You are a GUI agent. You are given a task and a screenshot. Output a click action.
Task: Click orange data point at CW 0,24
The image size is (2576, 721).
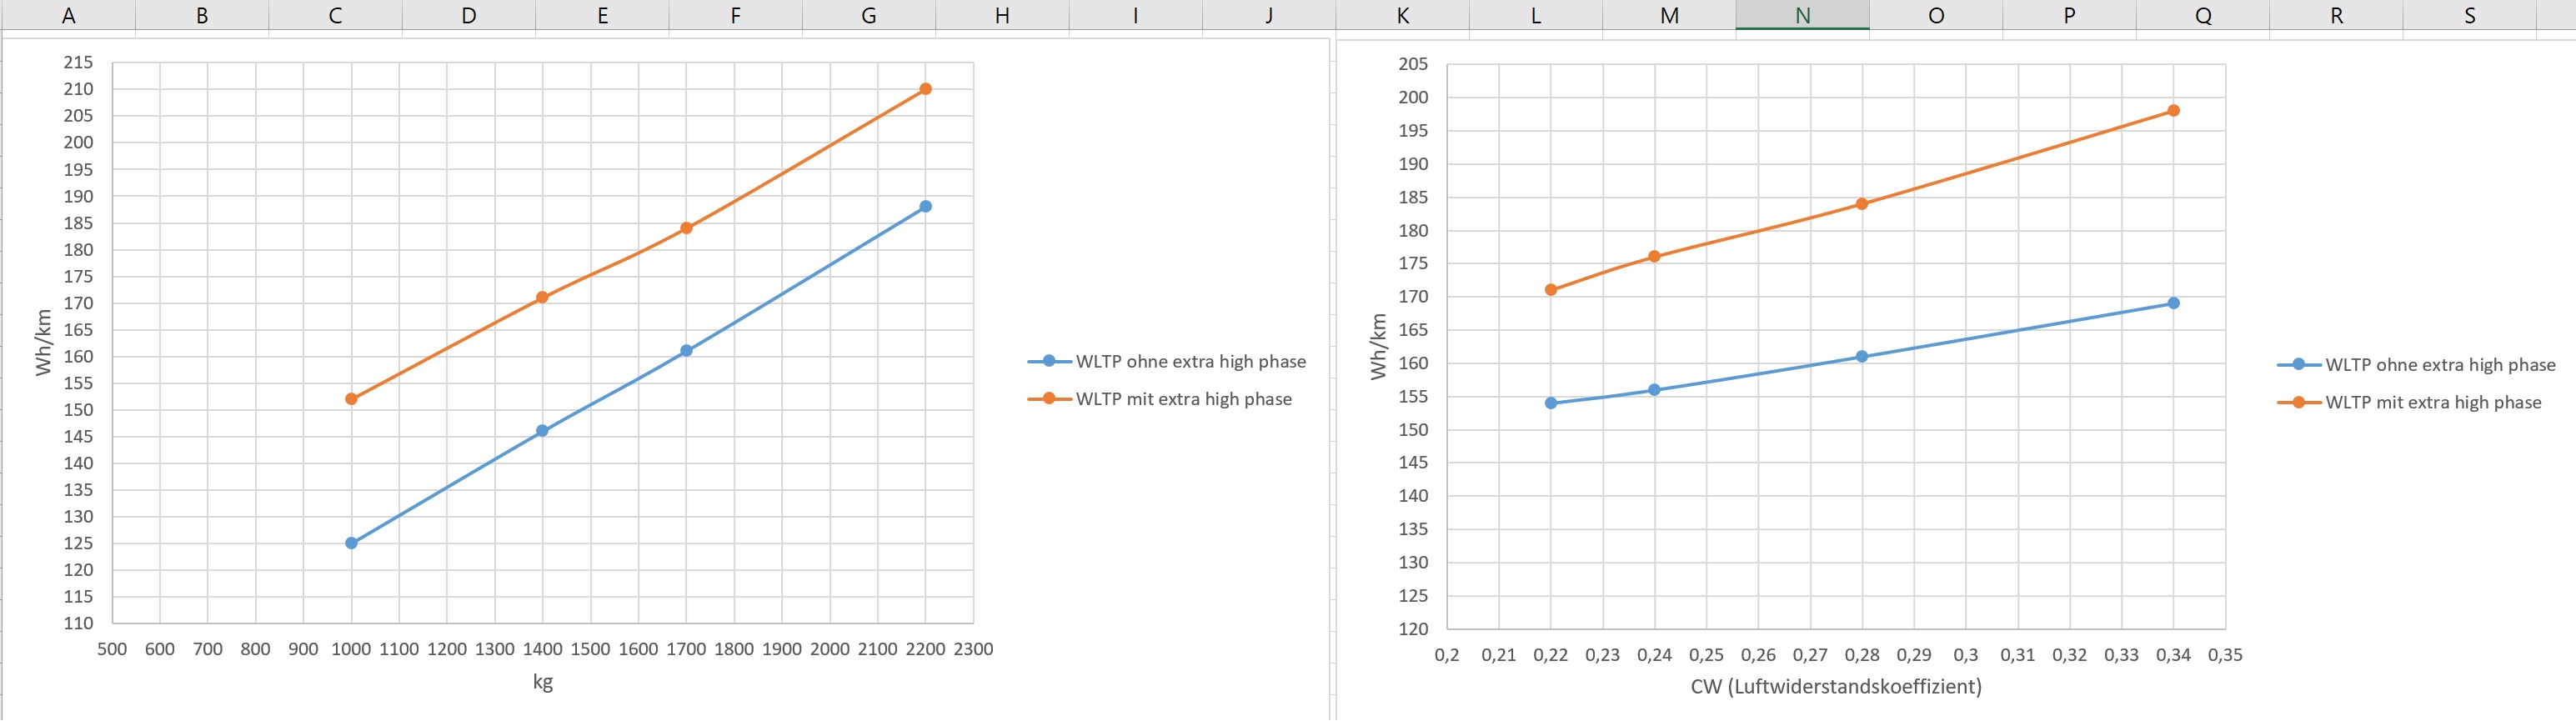[1654, 257]
